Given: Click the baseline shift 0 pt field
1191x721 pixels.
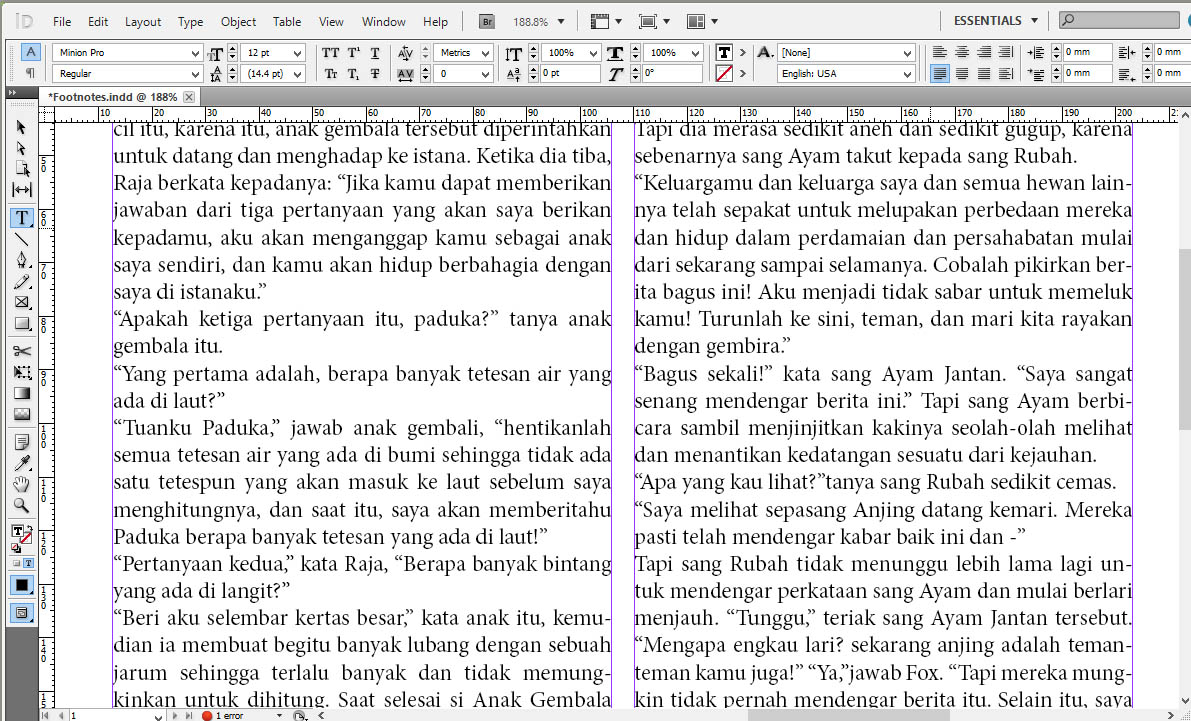Looking at the screenshot, I should [x=570, y=74].
